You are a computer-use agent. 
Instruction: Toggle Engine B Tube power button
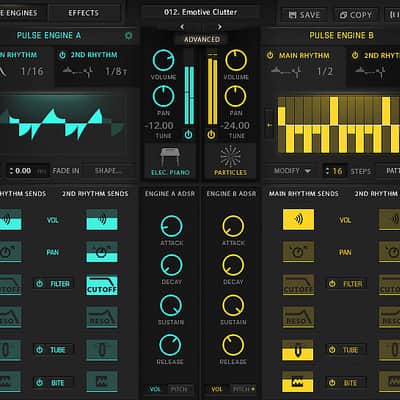(332, 350)
